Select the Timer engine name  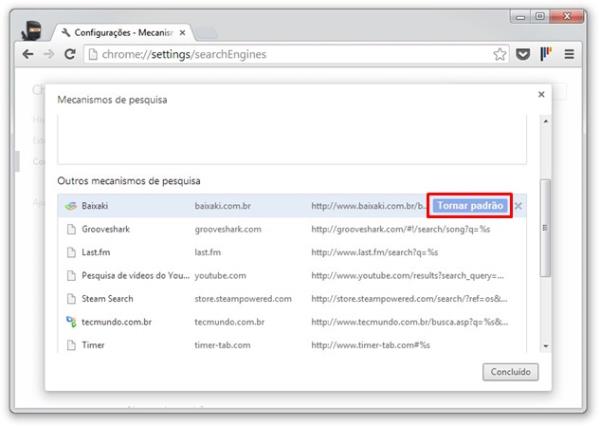pyautogui.click(x=93, y=345)
